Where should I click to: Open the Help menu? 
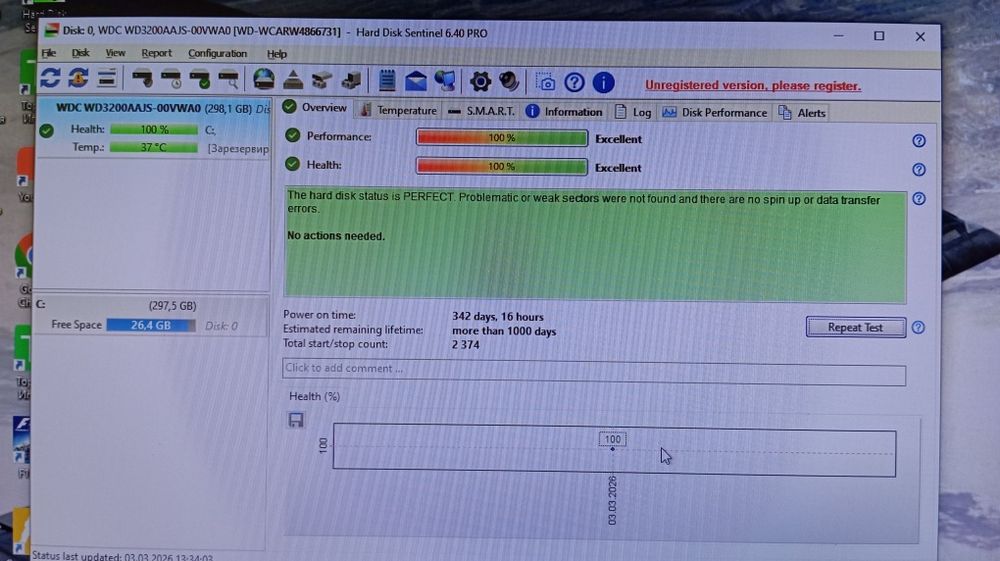coord(277,54)
